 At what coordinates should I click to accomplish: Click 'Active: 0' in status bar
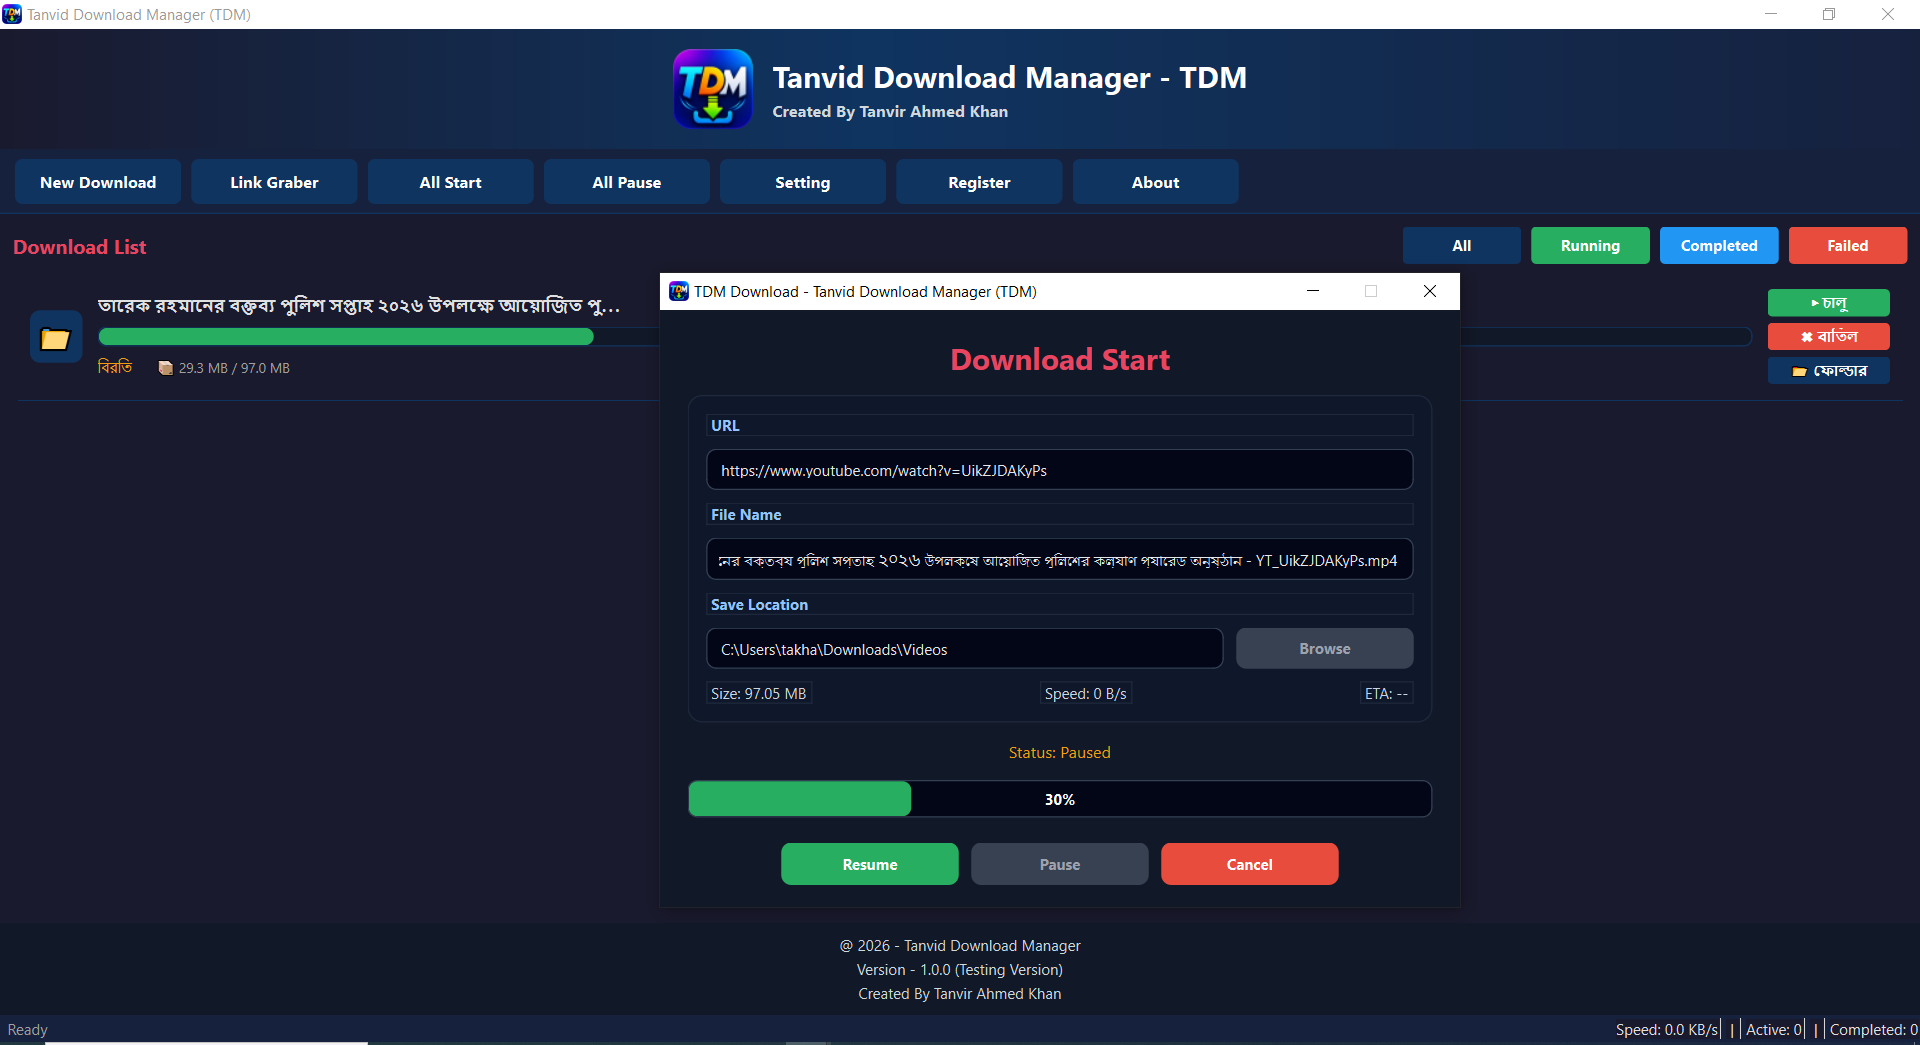[x=1774, y=1030]
